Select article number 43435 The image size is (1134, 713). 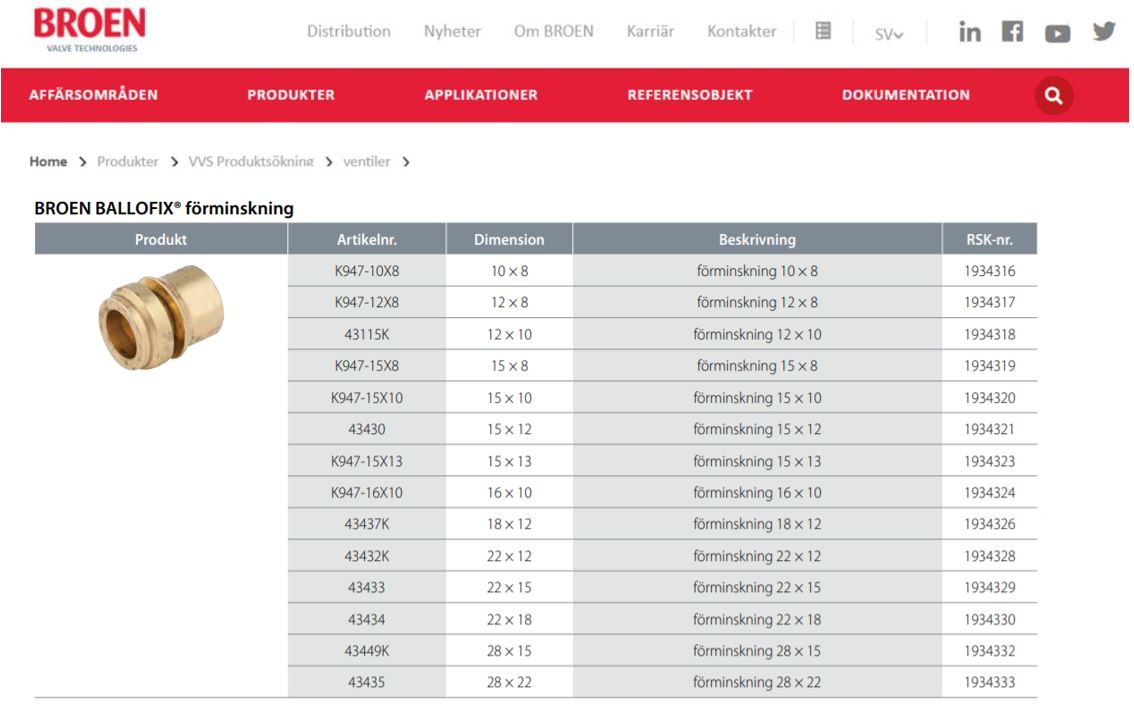click(x=367, y=682)
